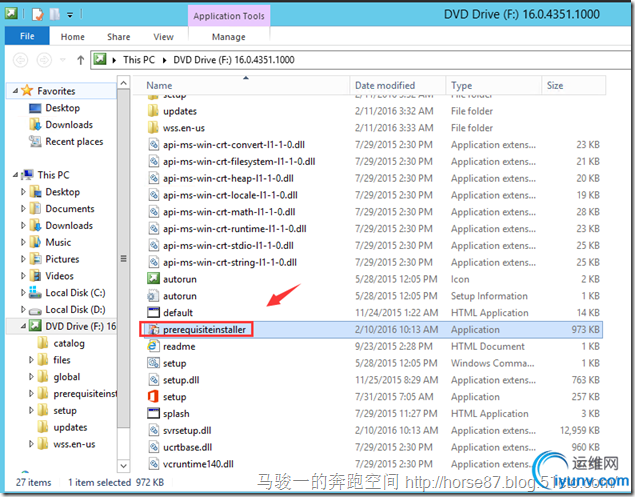The image size is (635, 497).
Task: Open the recent locations dropdown arrow
Action: (63, 60)
